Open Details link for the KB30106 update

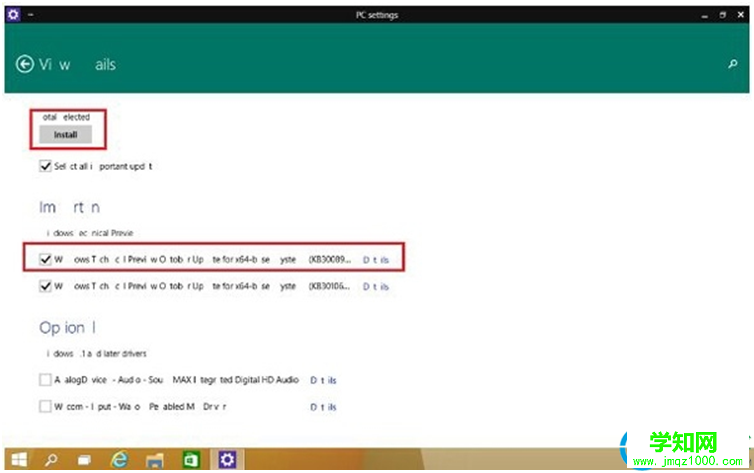tap(376, 287)
